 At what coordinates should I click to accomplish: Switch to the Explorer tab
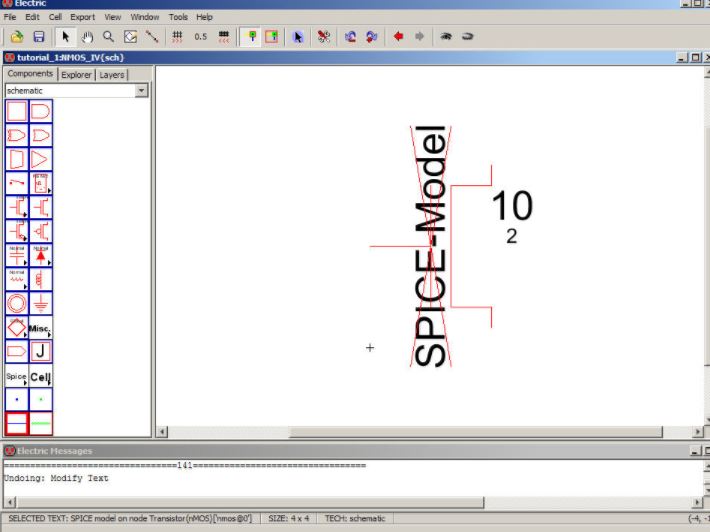(75, 75)
